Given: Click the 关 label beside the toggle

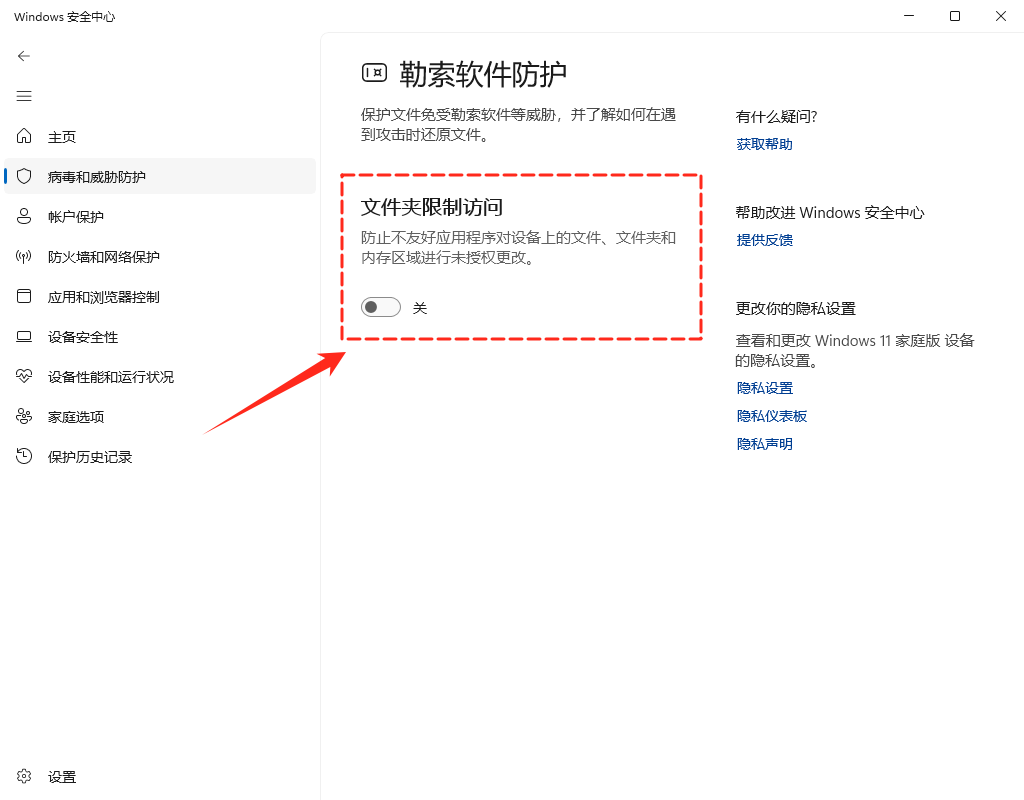Looking at the screenshot, I should tap(420, 308).
